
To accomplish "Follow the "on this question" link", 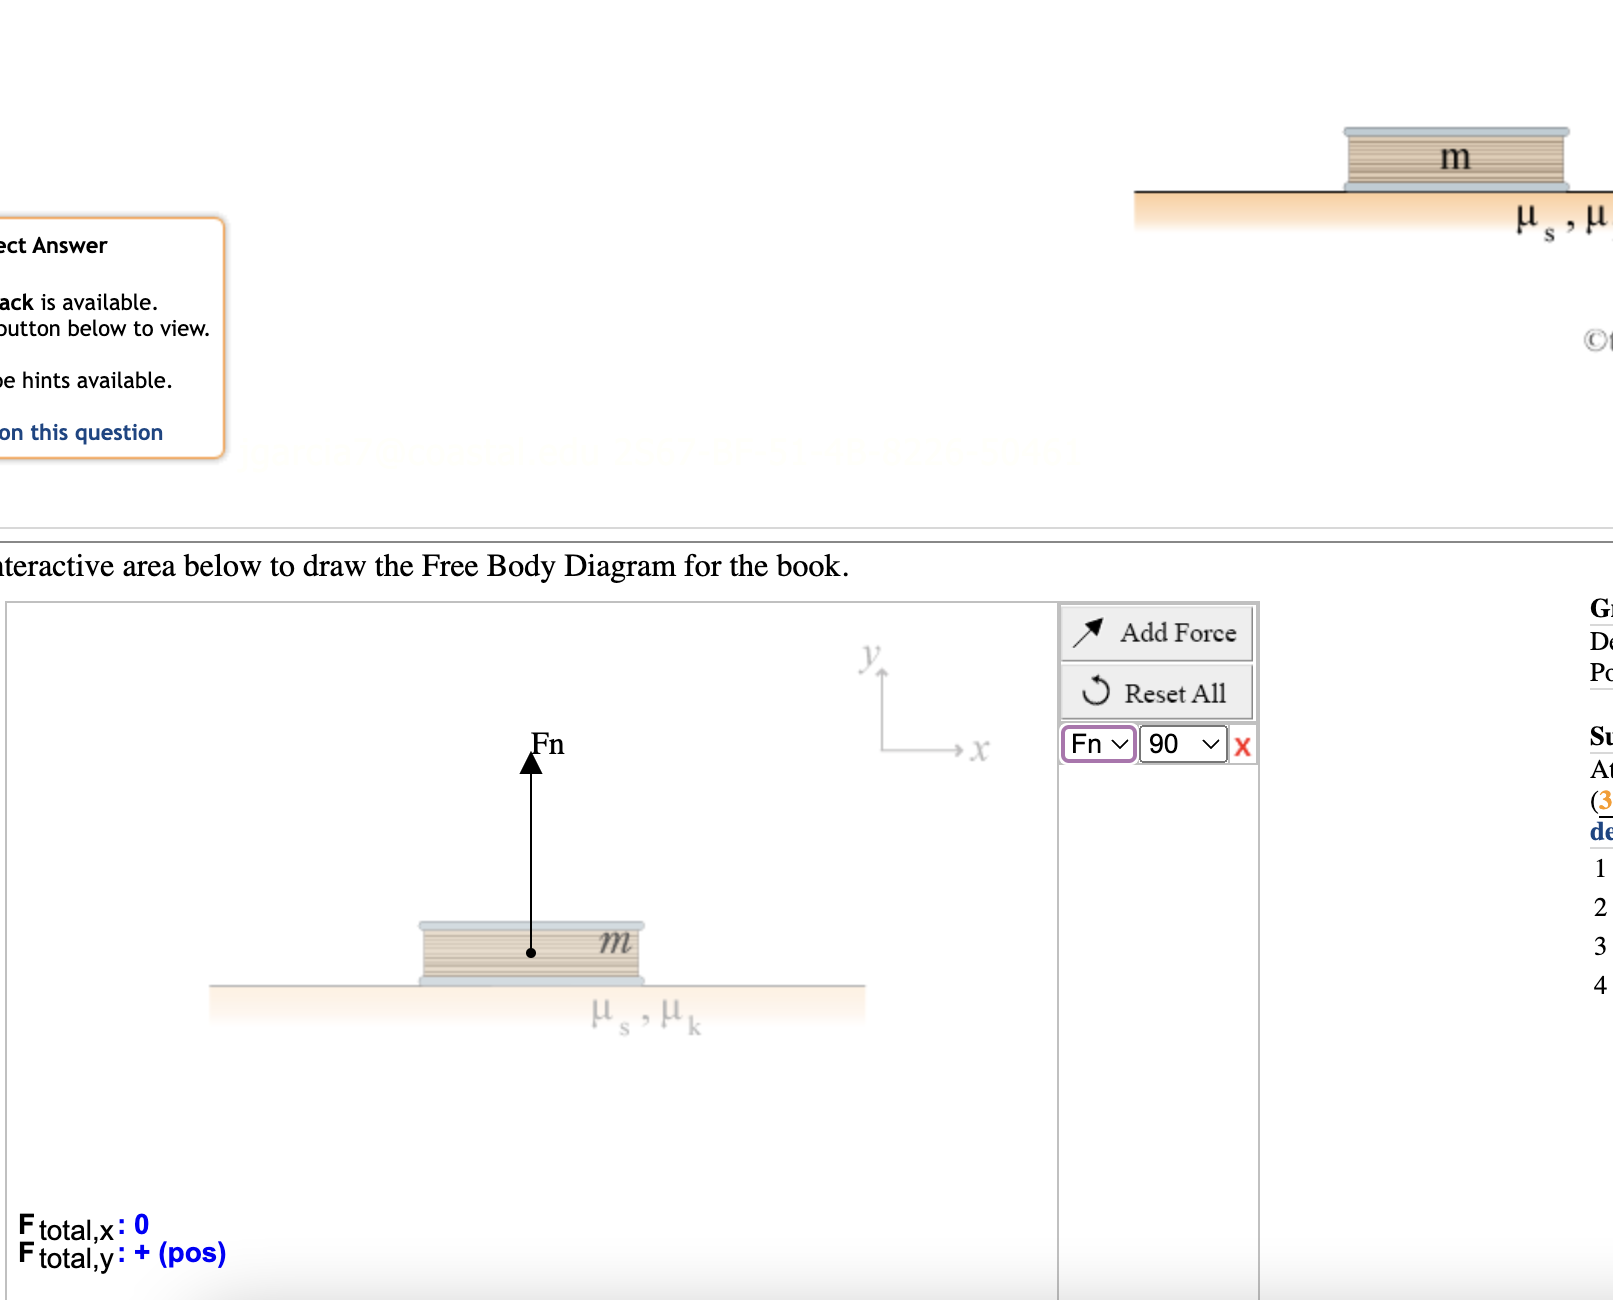I will coord(82,432).
